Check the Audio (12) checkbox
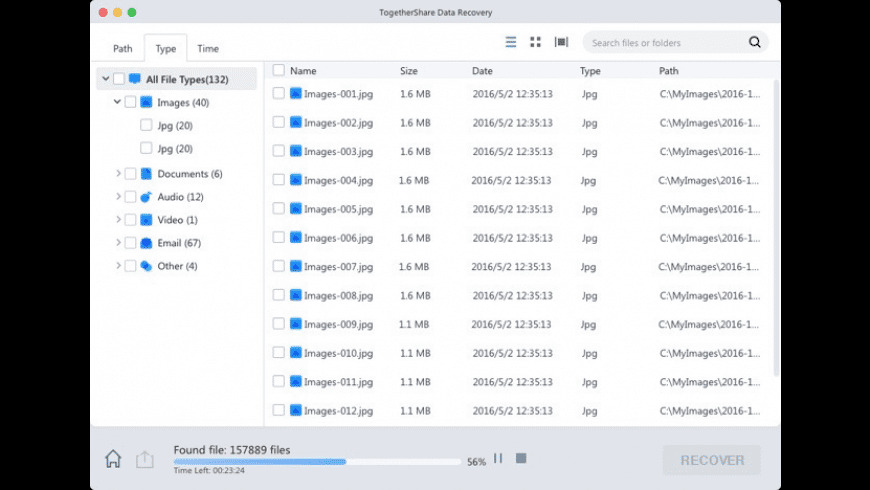The width and height of the screenshot is (870, 490). click(x=130, y=196)
